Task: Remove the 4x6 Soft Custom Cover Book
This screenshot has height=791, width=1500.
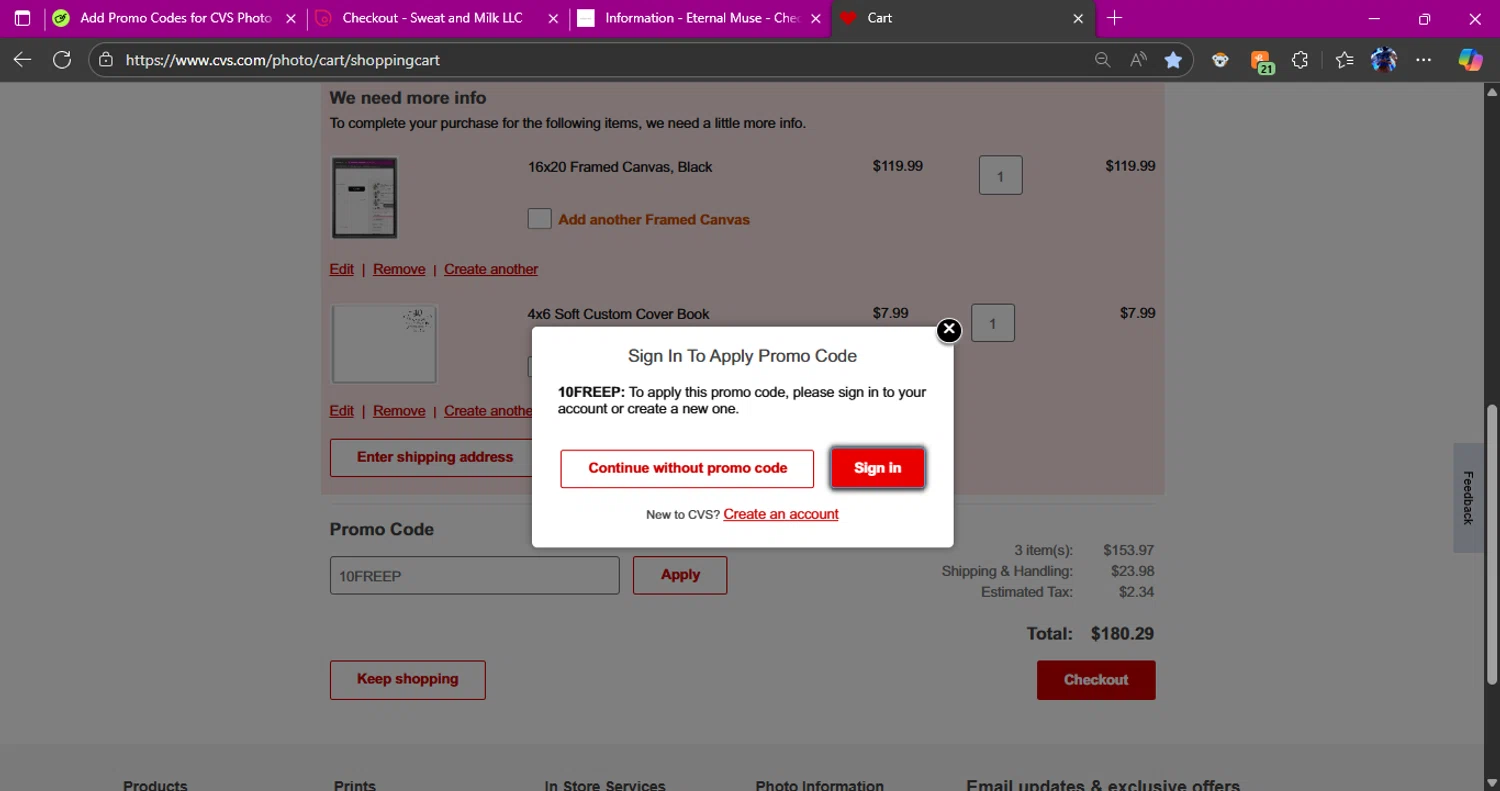Action: 399,411
